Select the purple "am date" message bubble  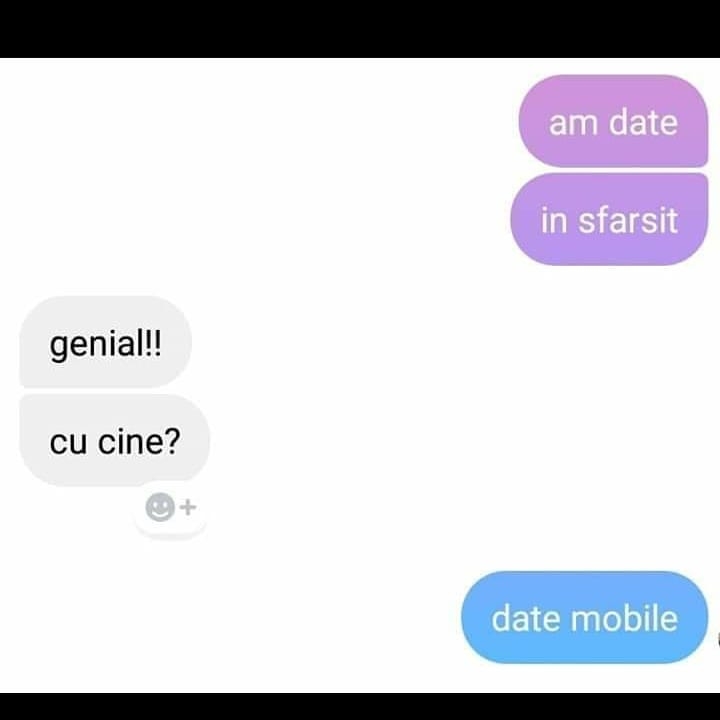(x=613, y=121)
